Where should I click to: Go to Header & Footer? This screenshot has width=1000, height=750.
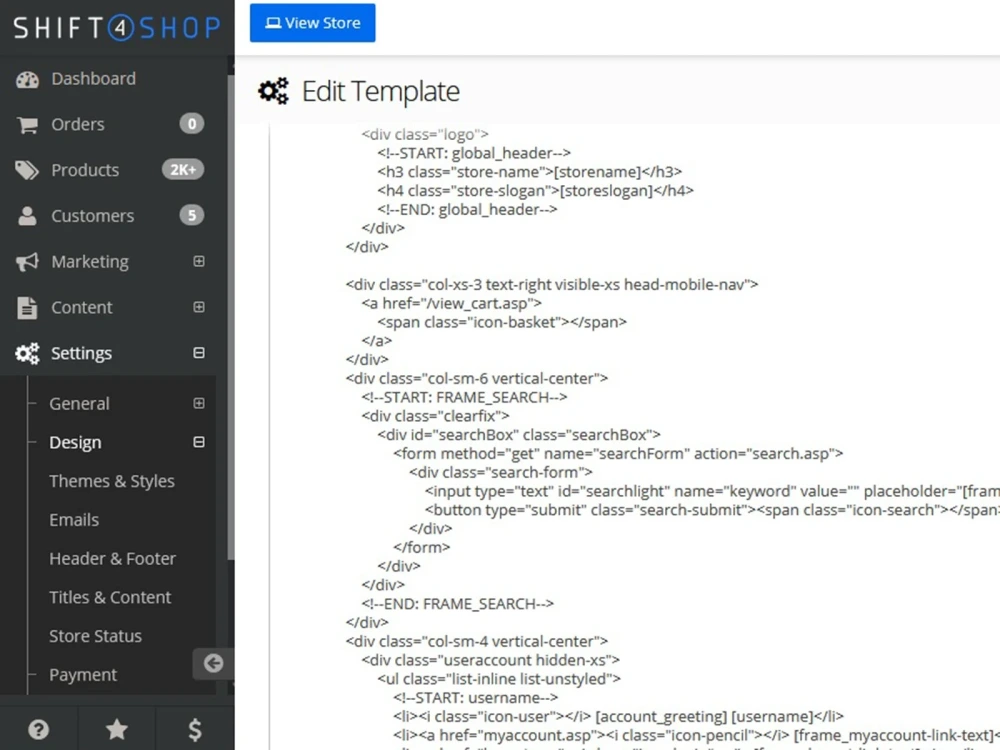click(112, 559)
